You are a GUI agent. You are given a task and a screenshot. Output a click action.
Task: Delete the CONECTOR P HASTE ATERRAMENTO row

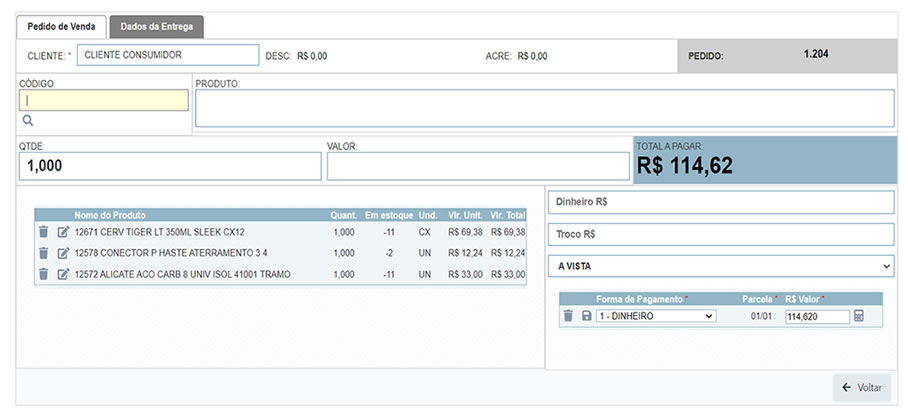pyautogui.click(x=43, y=253)
